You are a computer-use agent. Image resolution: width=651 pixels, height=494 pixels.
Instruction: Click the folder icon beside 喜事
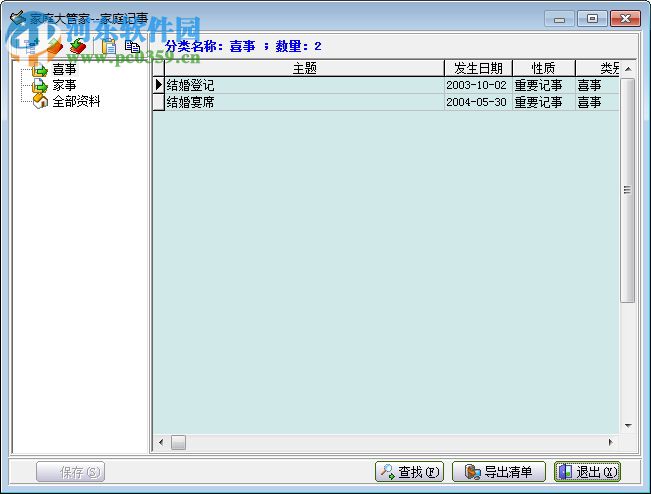[40, 70]
